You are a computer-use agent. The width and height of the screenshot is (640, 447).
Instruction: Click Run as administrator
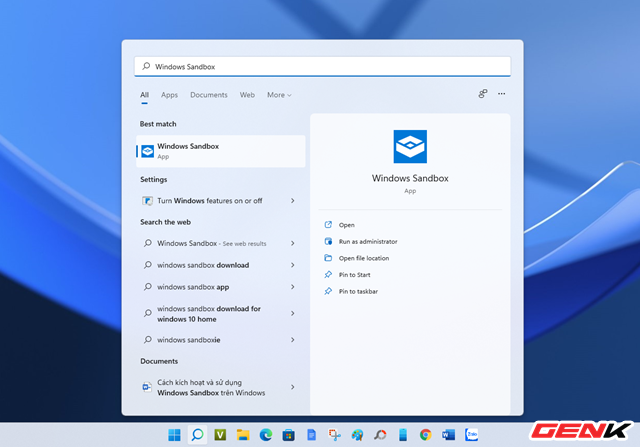tap(368, 242)
